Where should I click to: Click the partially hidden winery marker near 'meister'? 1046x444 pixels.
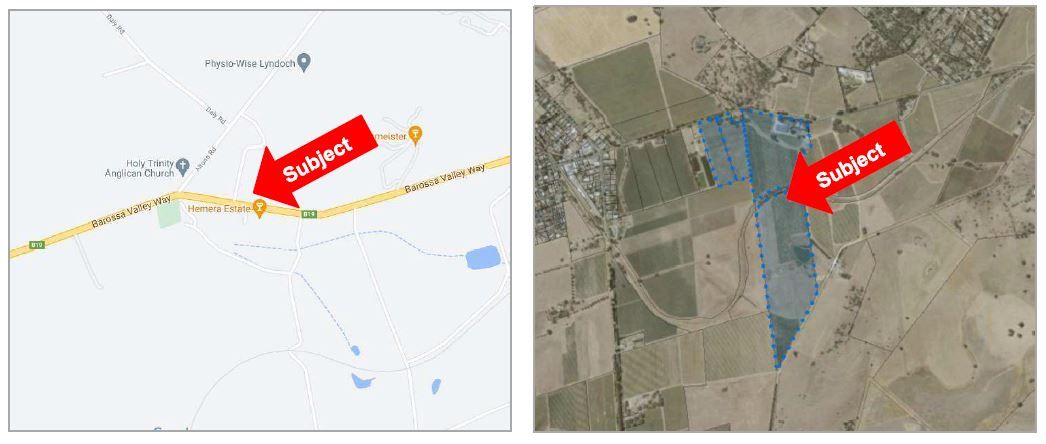point(416,135)
